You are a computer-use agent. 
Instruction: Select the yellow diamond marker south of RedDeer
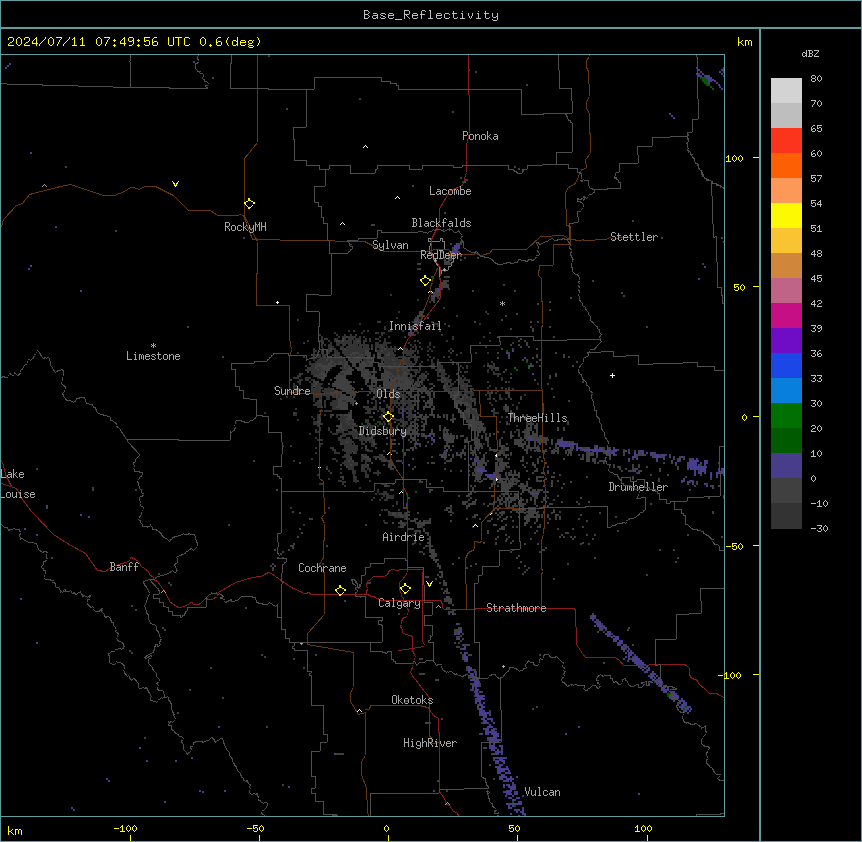tap(426, 281)
